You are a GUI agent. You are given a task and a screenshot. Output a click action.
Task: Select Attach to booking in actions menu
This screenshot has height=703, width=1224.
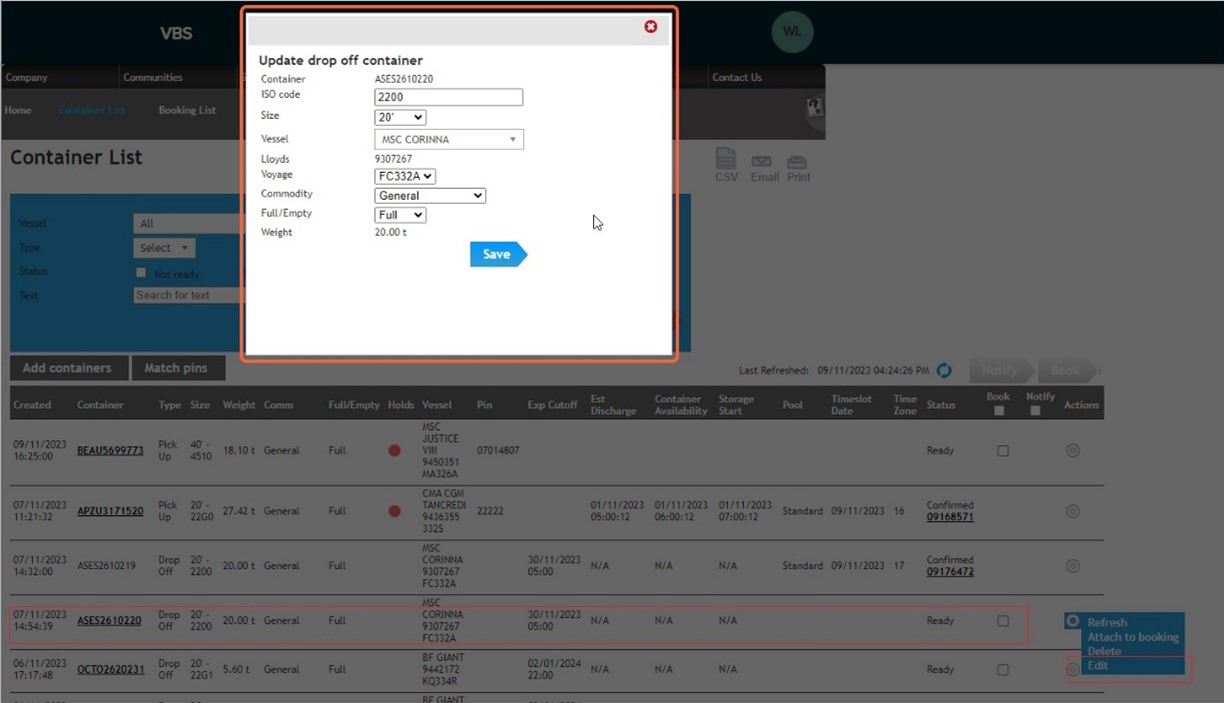(x=1132, y=637)
